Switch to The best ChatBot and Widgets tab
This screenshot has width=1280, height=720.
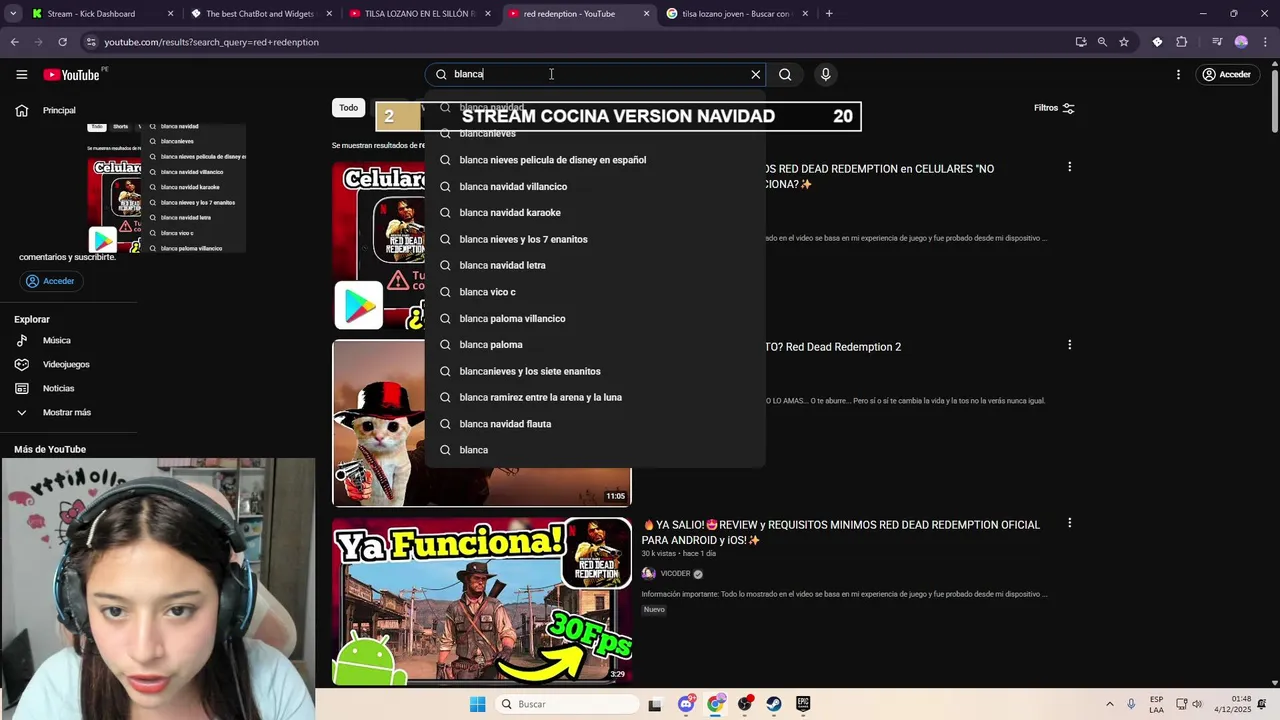[260, 14]
